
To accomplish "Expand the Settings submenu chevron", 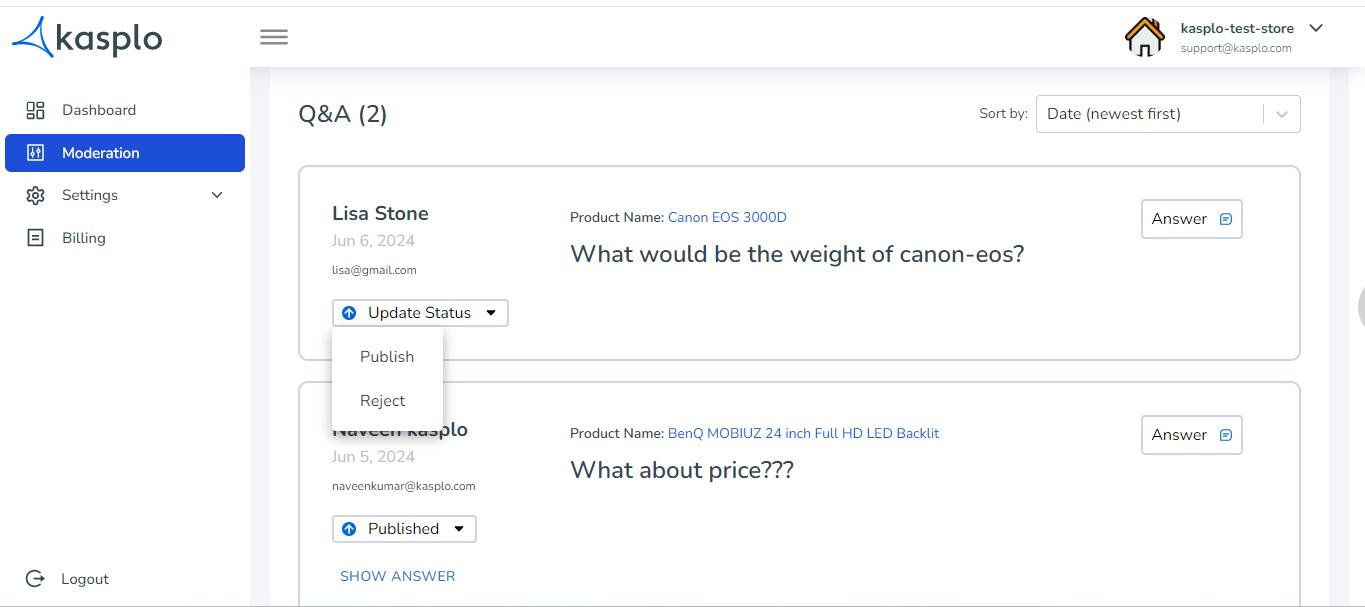I will (217, 195).
